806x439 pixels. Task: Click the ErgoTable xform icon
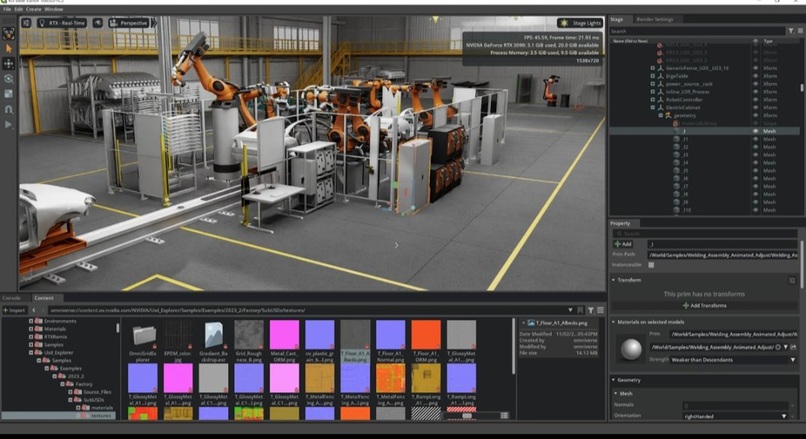tap(661, 76)
